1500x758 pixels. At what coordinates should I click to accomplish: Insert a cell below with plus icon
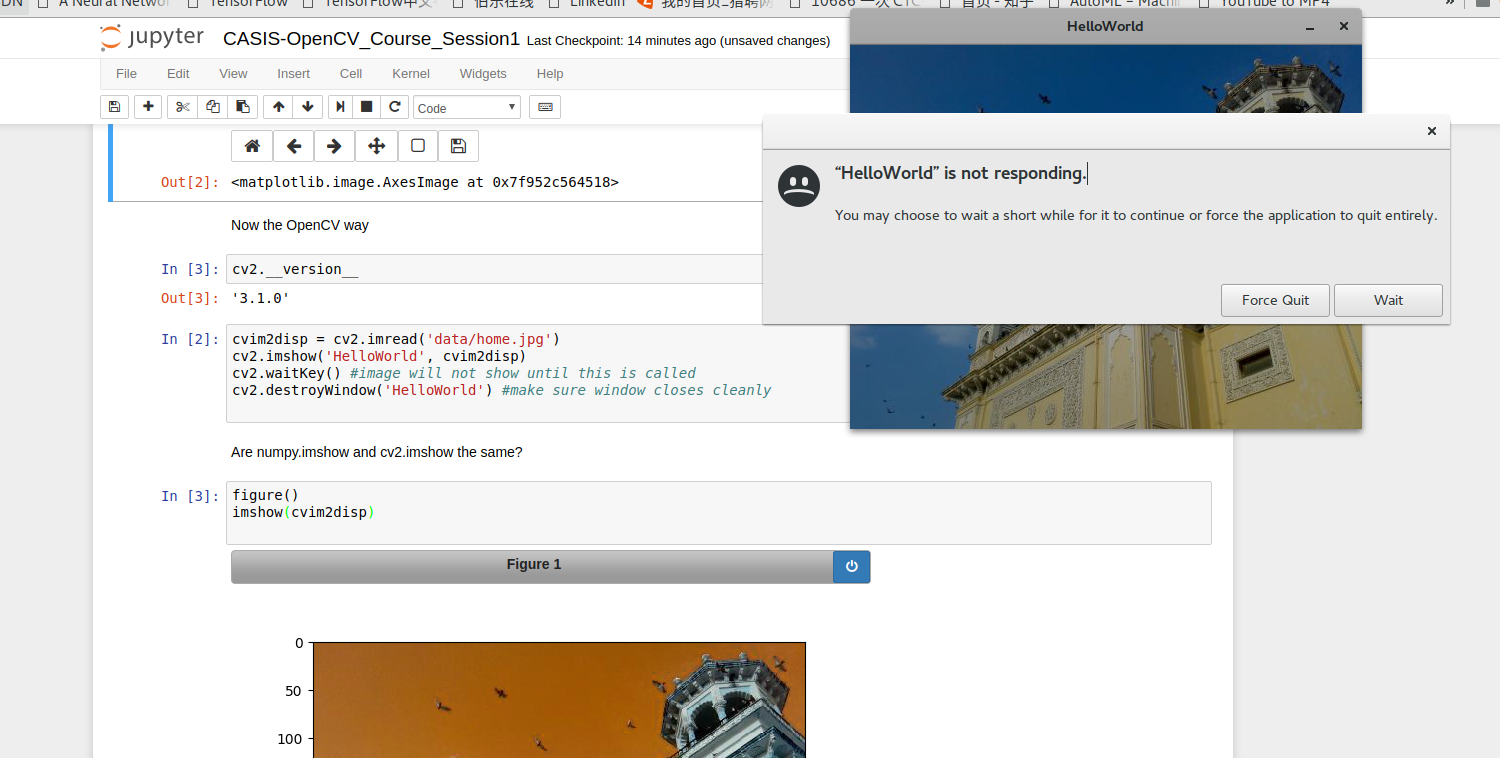click(x=148, y=107)
